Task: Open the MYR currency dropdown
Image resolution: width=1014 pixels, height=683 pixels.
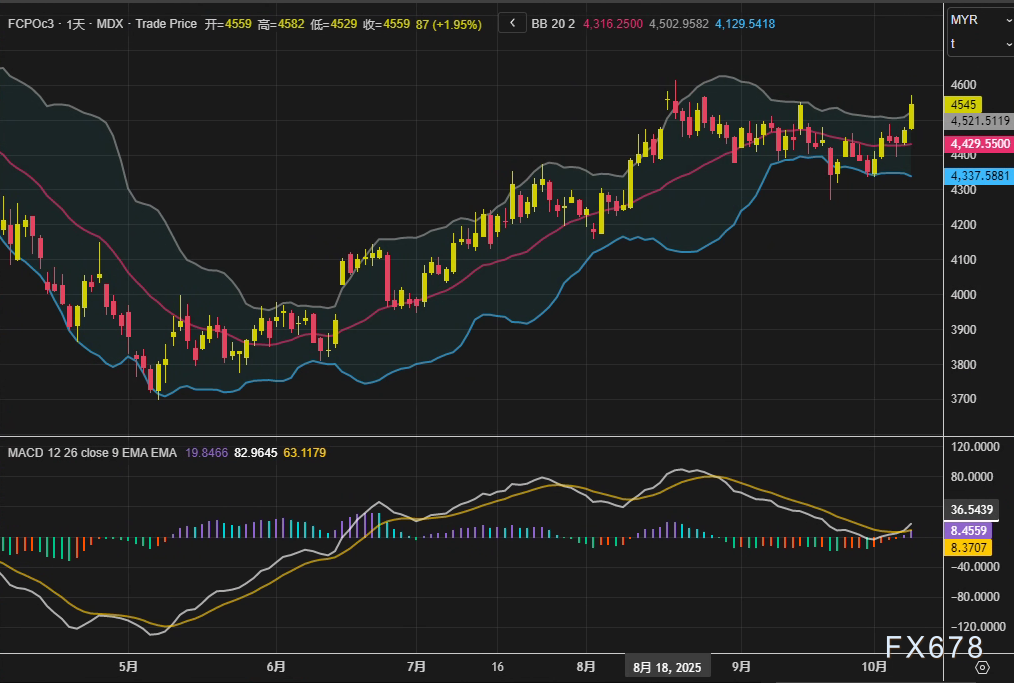Action: (x=979, y=20)
